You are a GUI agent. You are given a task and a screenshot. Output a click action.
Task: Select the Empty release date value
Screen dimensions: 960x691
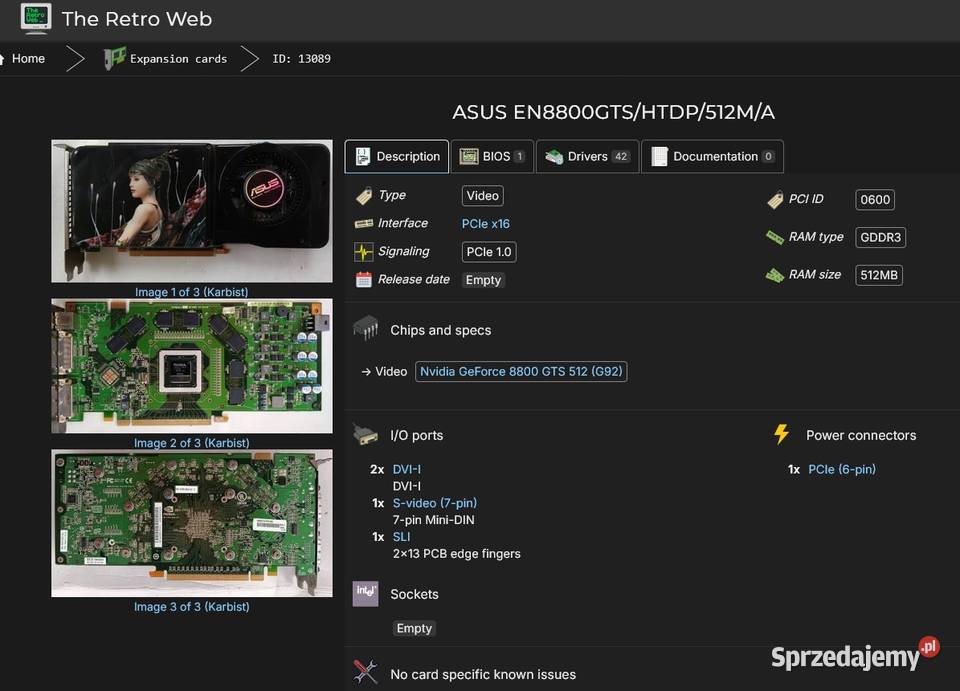[483, 280]
